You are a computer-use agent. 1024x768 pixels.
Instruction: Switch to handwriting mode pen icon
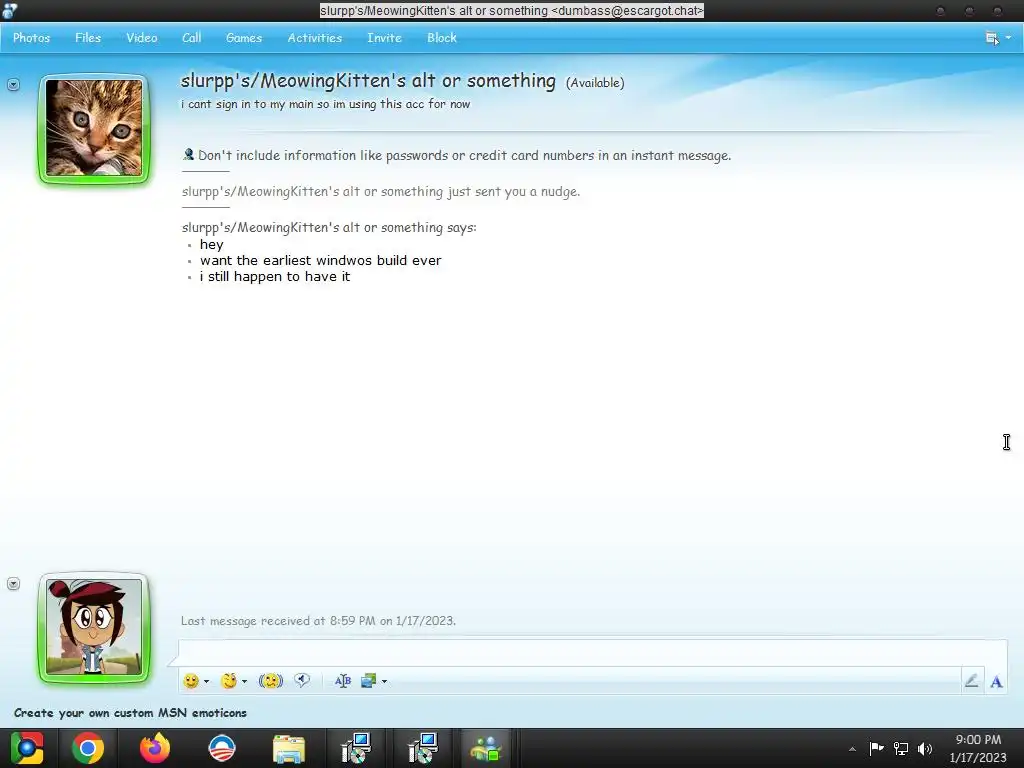point(972,681)
